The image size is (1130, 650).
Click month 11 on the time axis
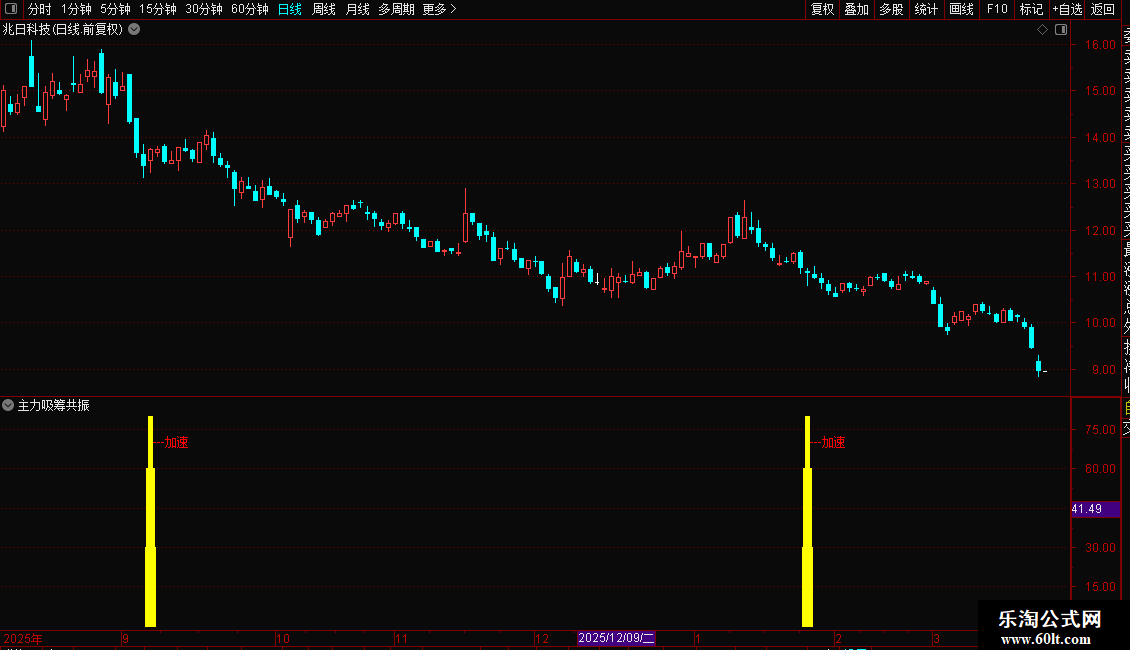pyautogui.click(x=401, y=638)
